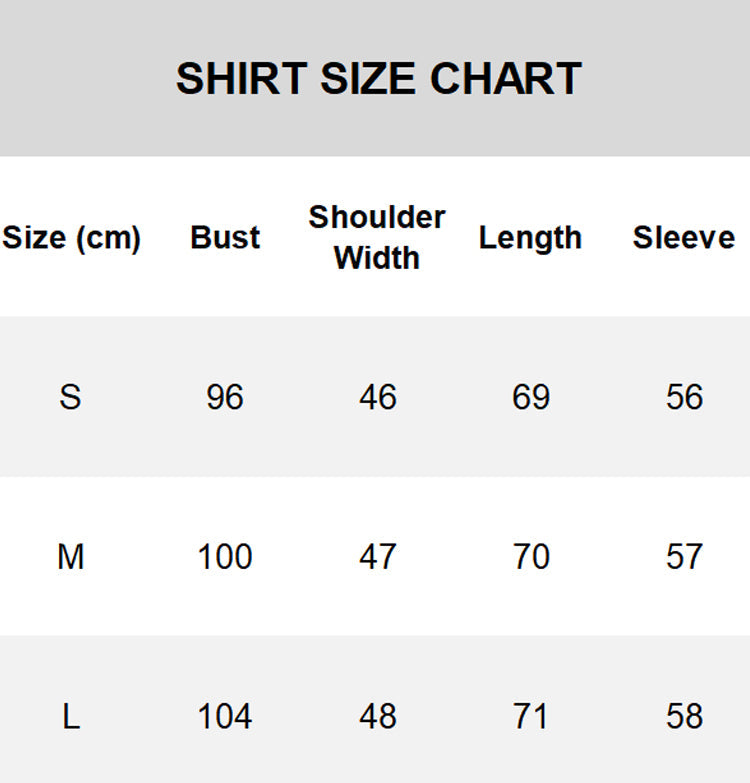Click the bust value 104
Image resolution: width=750 pixels, height=783 pixels.
[225, 716]
